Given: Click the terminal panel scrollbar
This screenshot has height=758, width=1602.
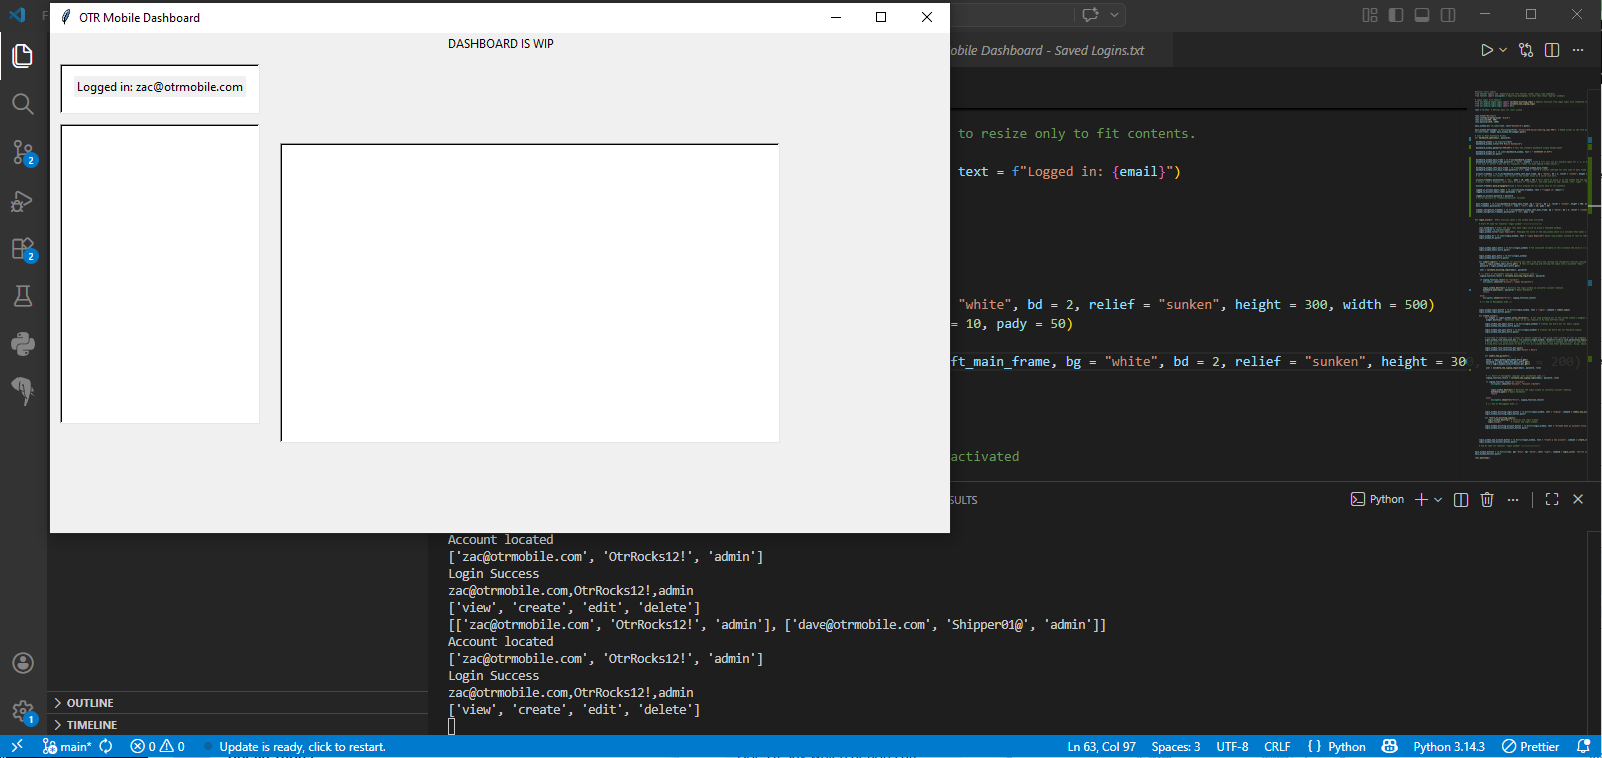Looking at the screenshot, I should (1594, 635).
